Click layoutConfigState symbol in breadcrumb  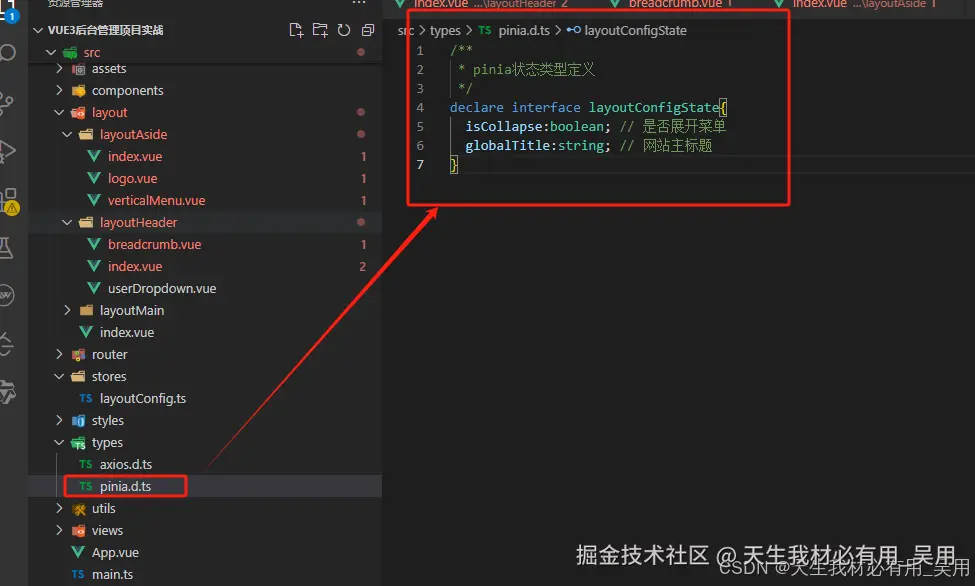click(x=635, y=30)
